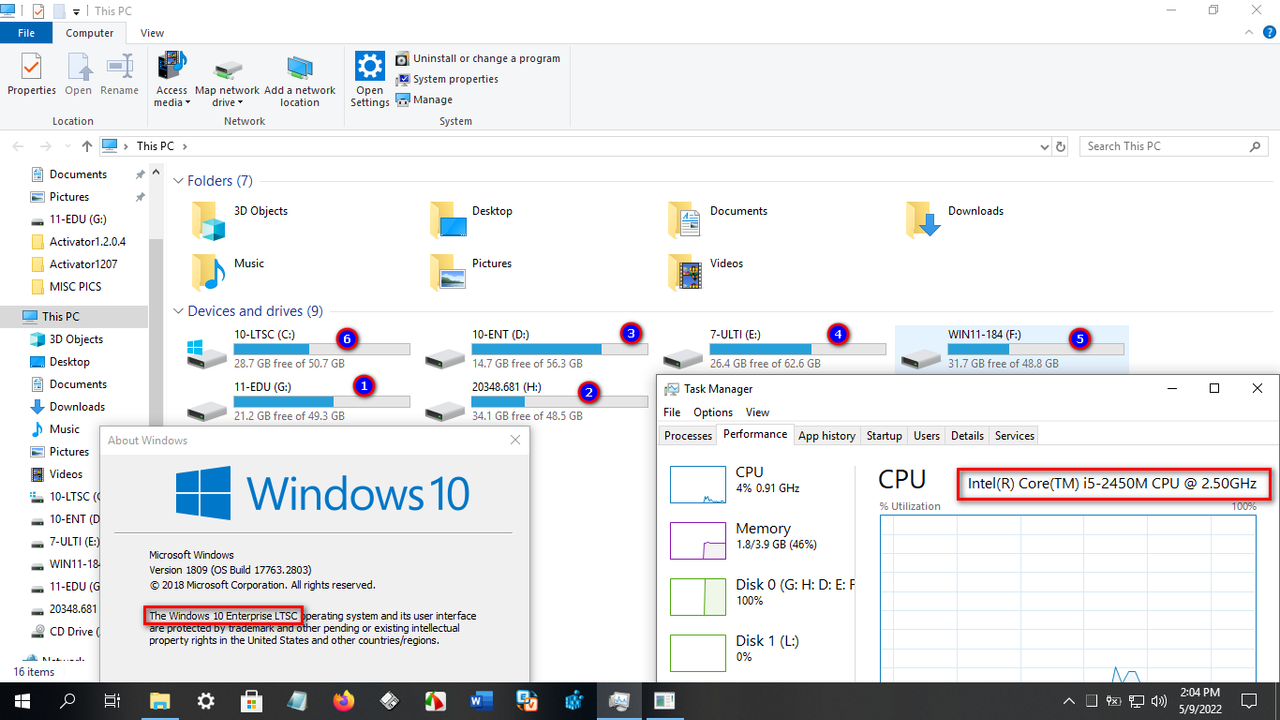The image size is (1280, 720).
Task: Switch to Services tab in Task Manager
Action: pyautogui.click(x=1014, y=436)
